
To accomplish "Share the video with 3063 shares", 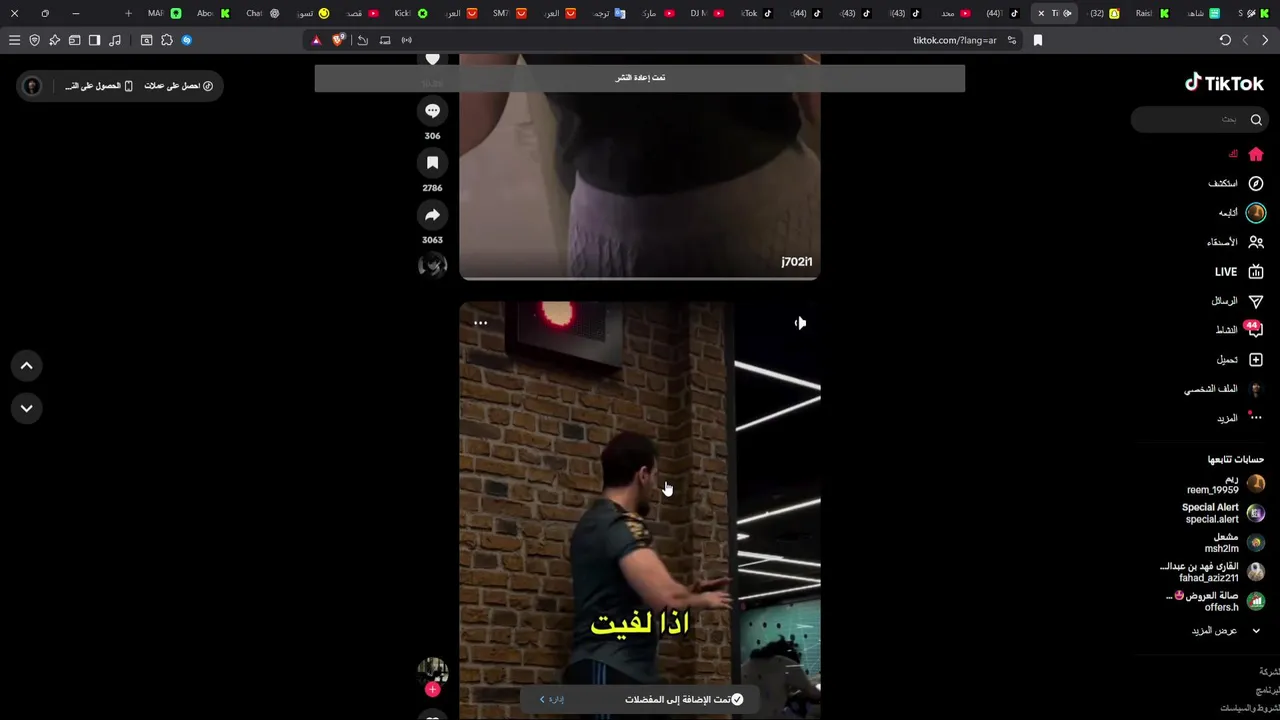I will coord(432,215).
